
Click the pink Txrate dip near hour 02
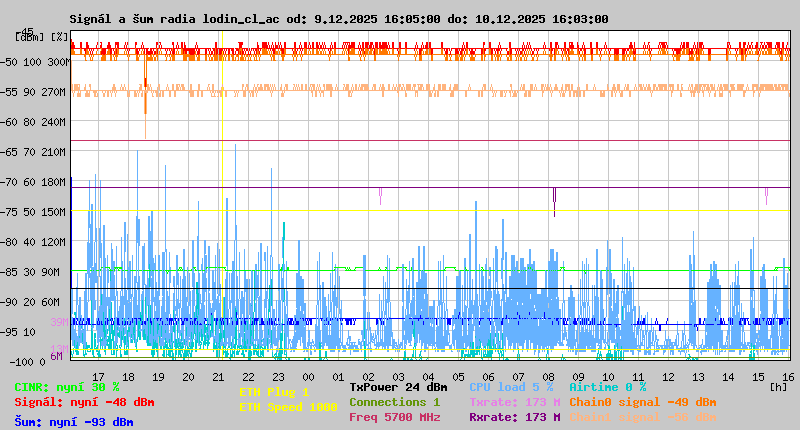[x=380, y=196]
